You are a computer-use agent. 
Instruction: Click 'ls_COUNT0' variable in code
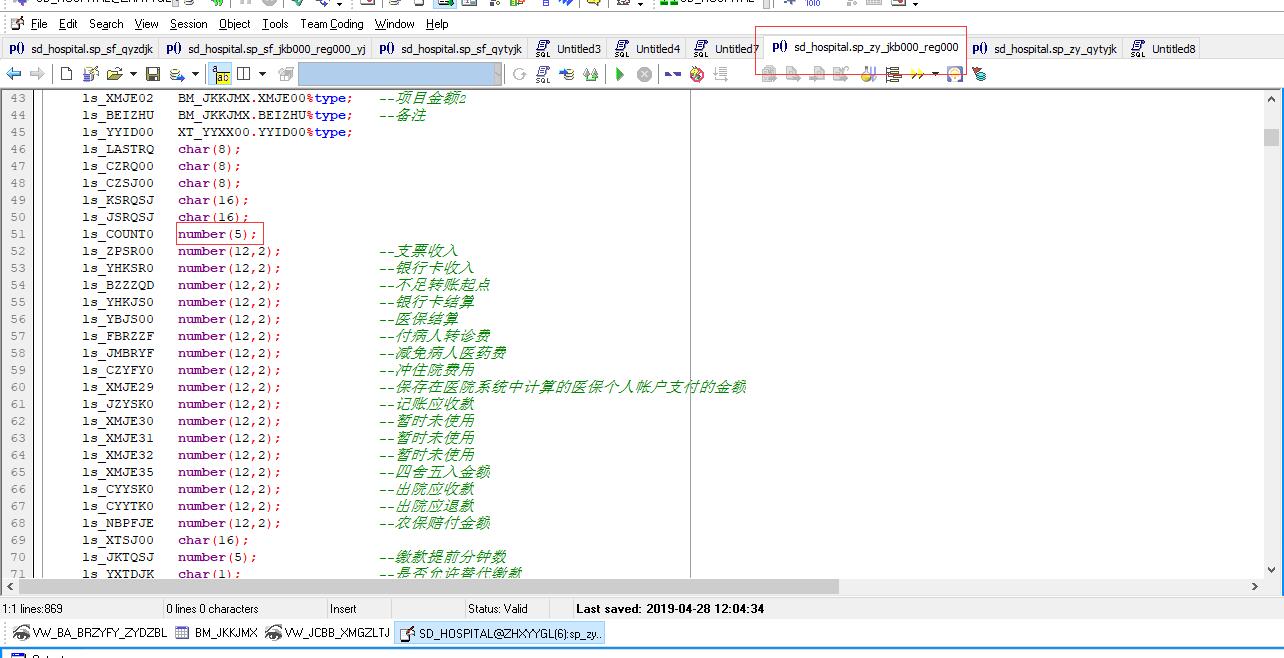pyautogui.click(x=118, y=234)
